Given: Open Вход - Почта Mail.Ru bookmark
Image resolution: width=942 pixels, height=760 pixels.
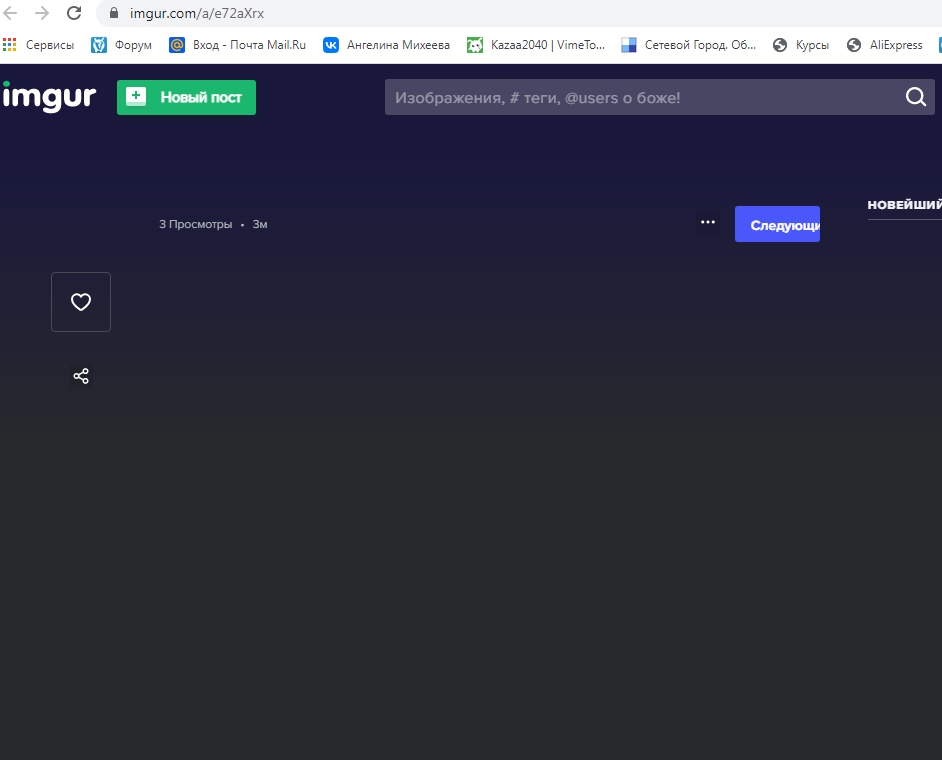Looking at the screenshot, I should point(238,45).
